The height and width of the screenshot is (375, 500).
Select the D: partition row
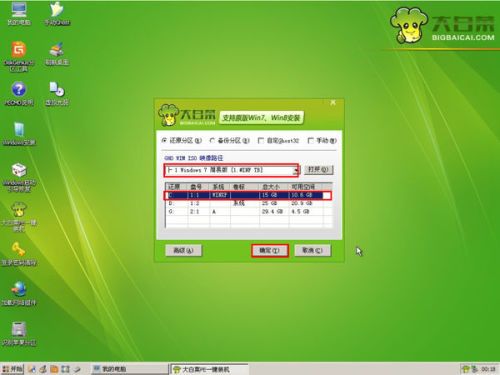[248, 203]
